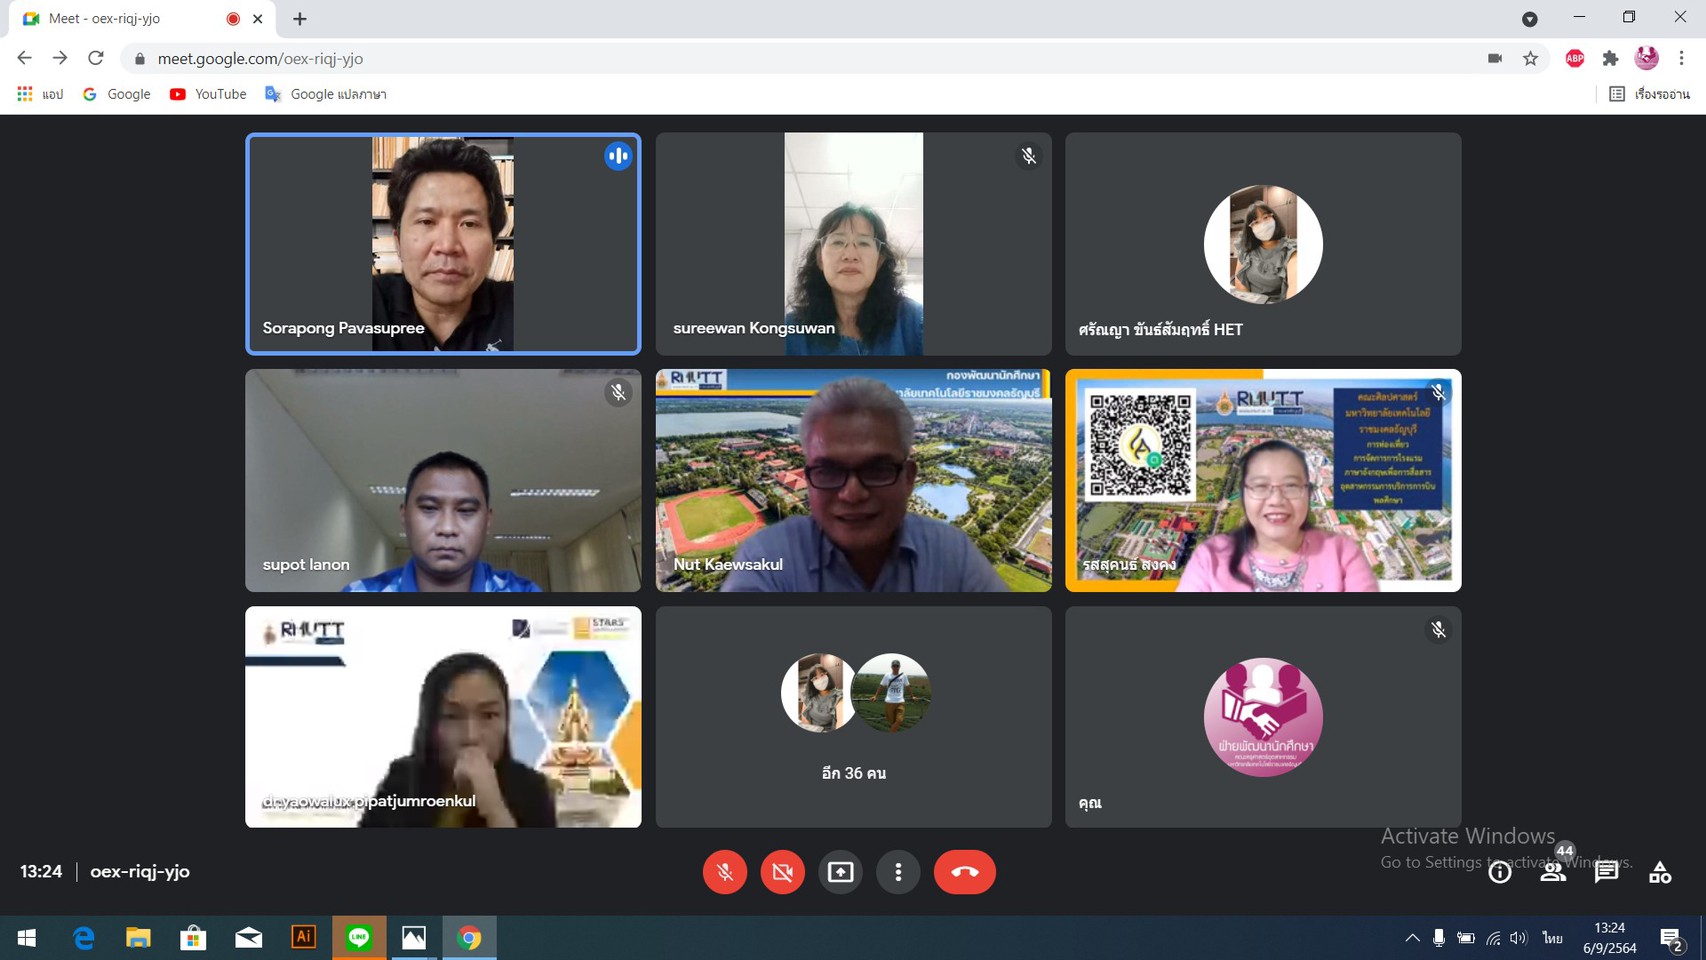Go back in browser history

tap(24, 58)
